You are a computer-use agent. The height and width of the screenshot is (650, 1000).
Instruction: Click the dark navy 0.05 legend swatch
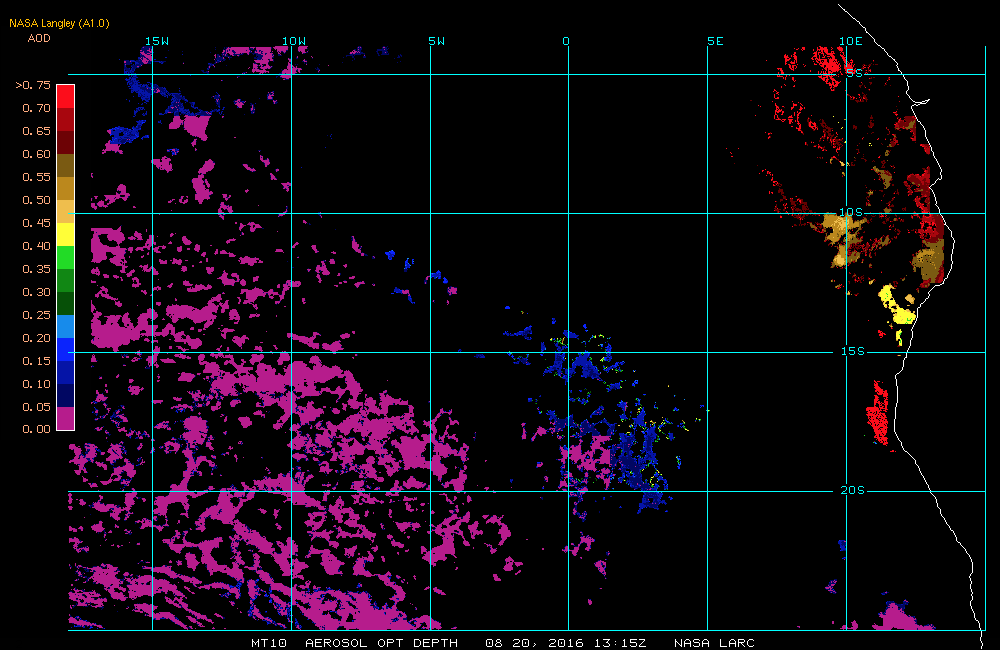tap(66, 395)
